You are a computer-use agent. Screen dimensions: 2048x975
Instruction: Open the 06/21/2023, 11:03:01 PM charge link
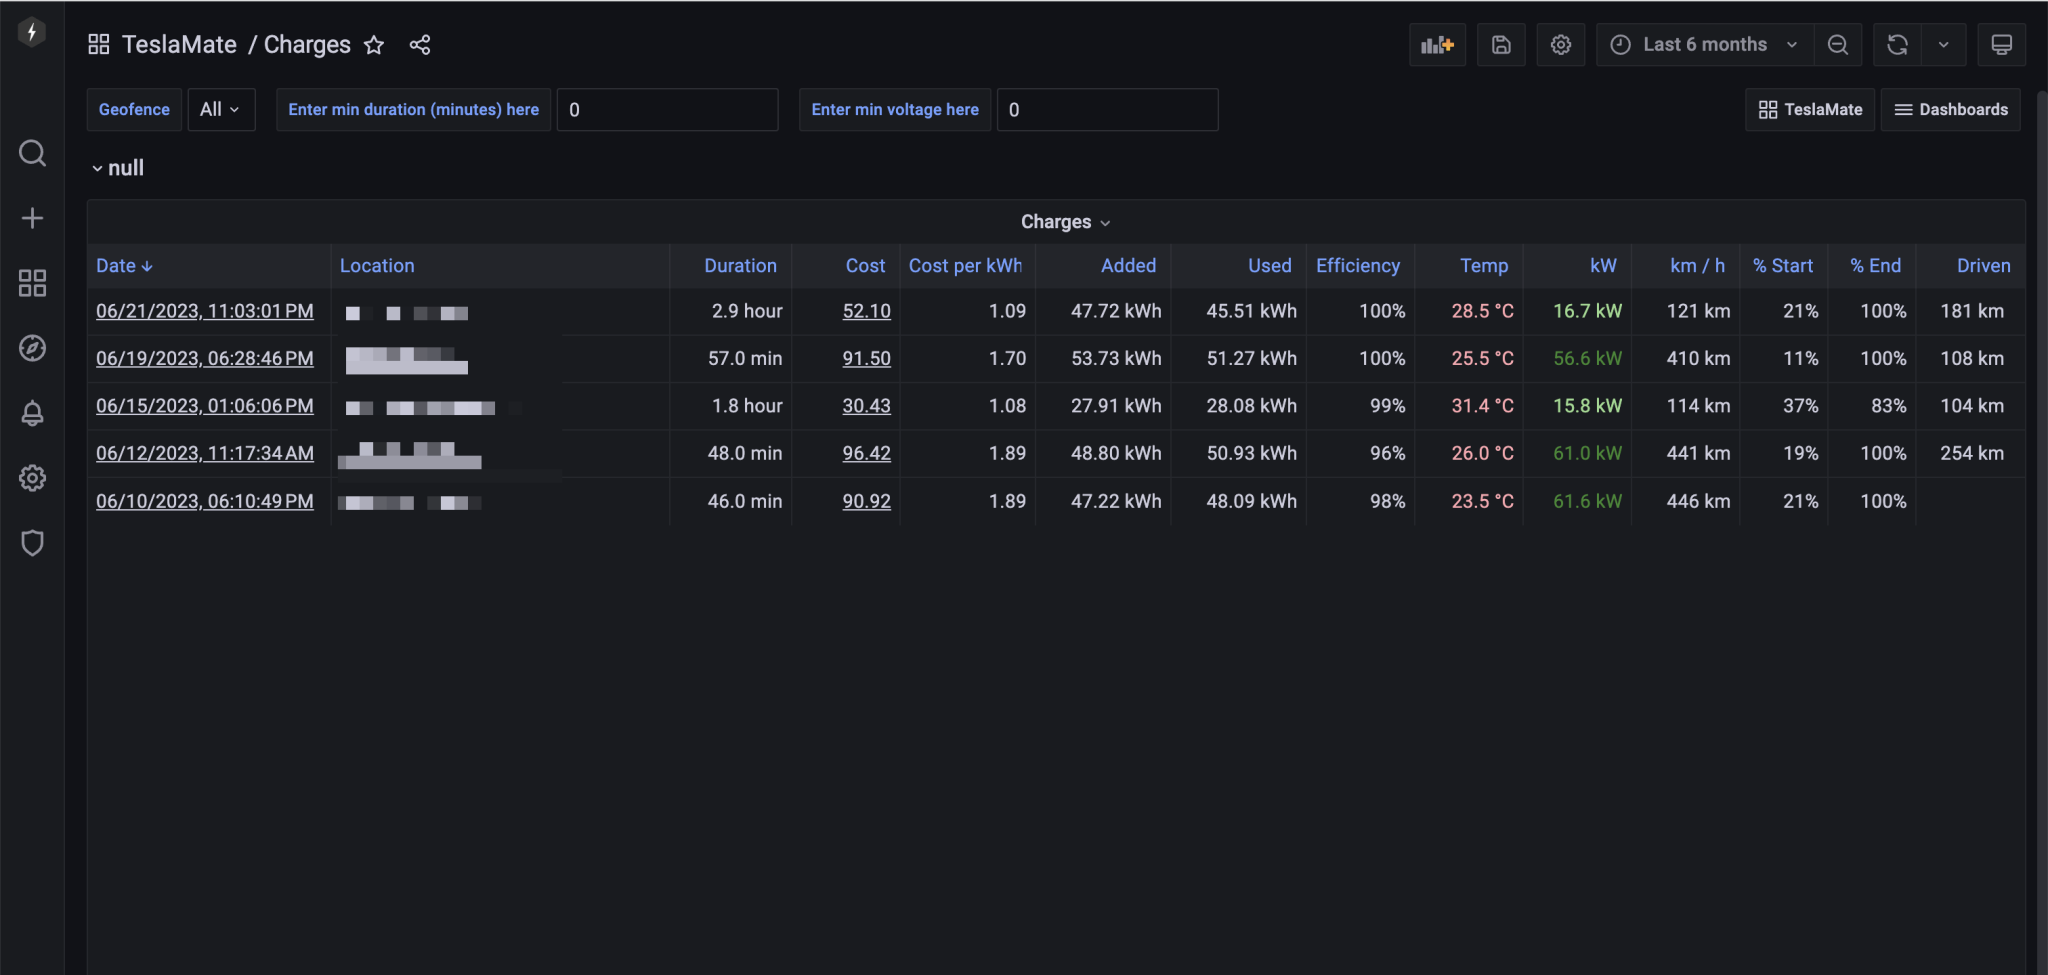coord(204,311)
